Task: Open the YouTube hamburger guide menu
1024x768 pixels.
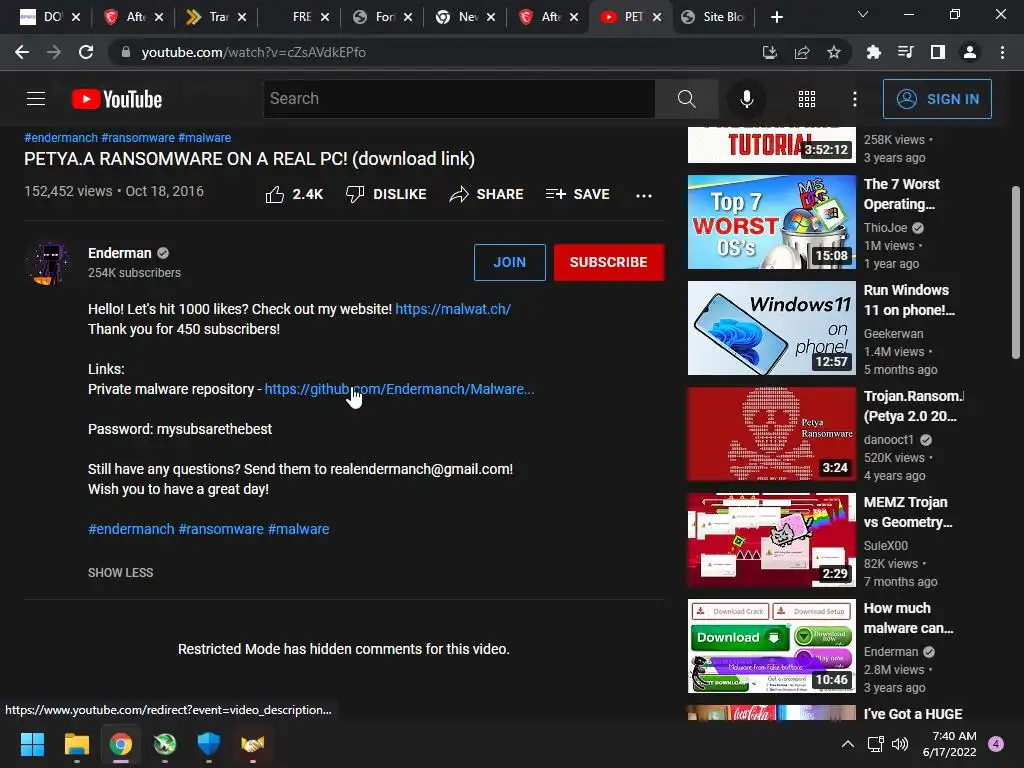Action: coord(36,99)
